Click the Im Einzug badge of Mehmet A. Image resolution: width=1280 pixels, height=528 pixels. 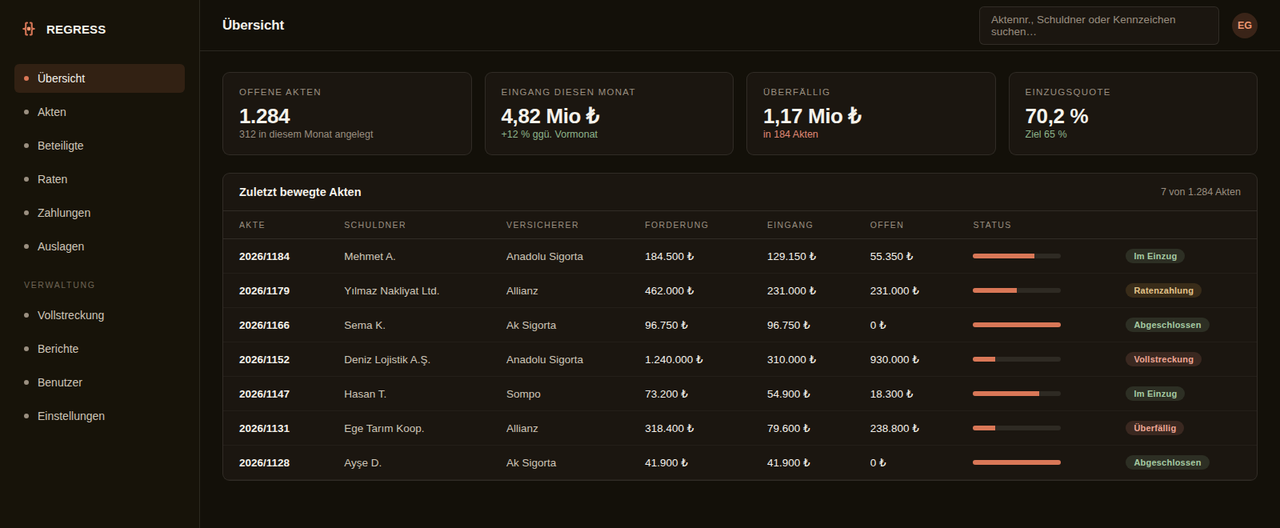click(1155, 256)
